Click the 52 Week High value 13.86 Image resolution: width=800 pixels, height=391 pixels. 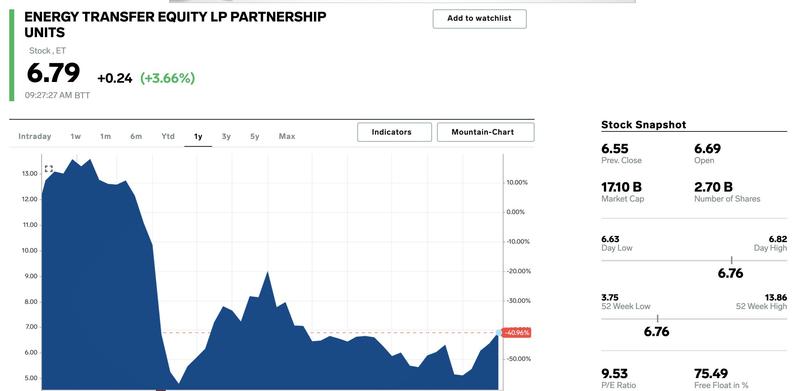776,298
